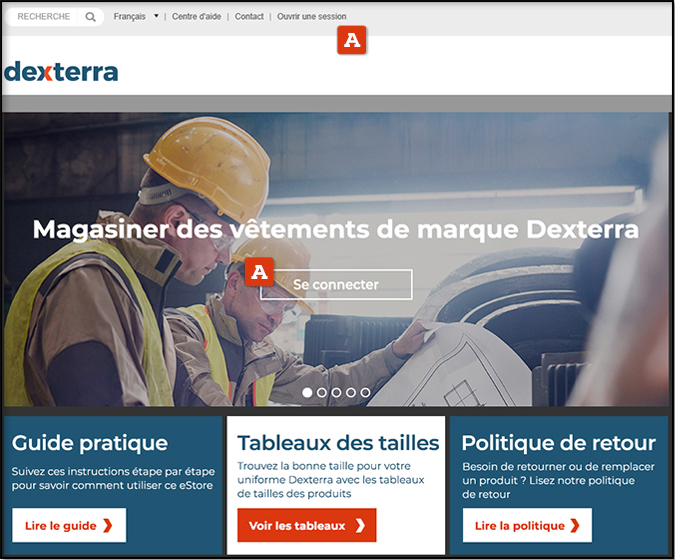The width and height of the screenshot is (675, 560).
Task: Open the Centre d'aide link
Action: [196, 17]
